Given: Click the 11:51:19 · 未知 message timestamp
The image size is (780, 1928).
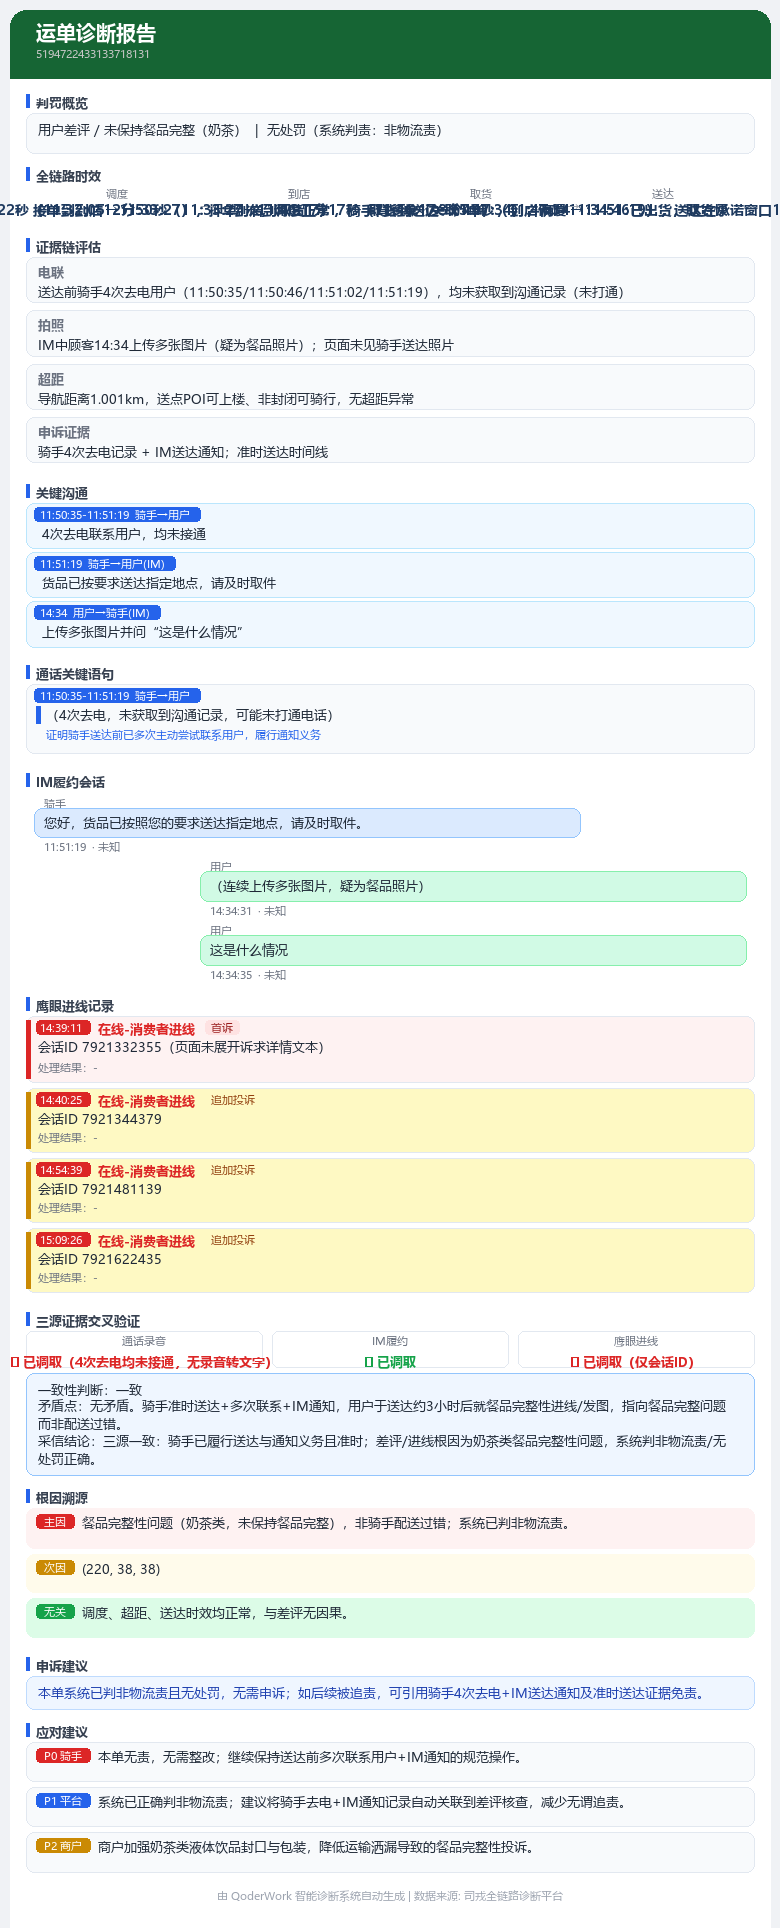Looking at the screenshot, I should coord(82,847).
